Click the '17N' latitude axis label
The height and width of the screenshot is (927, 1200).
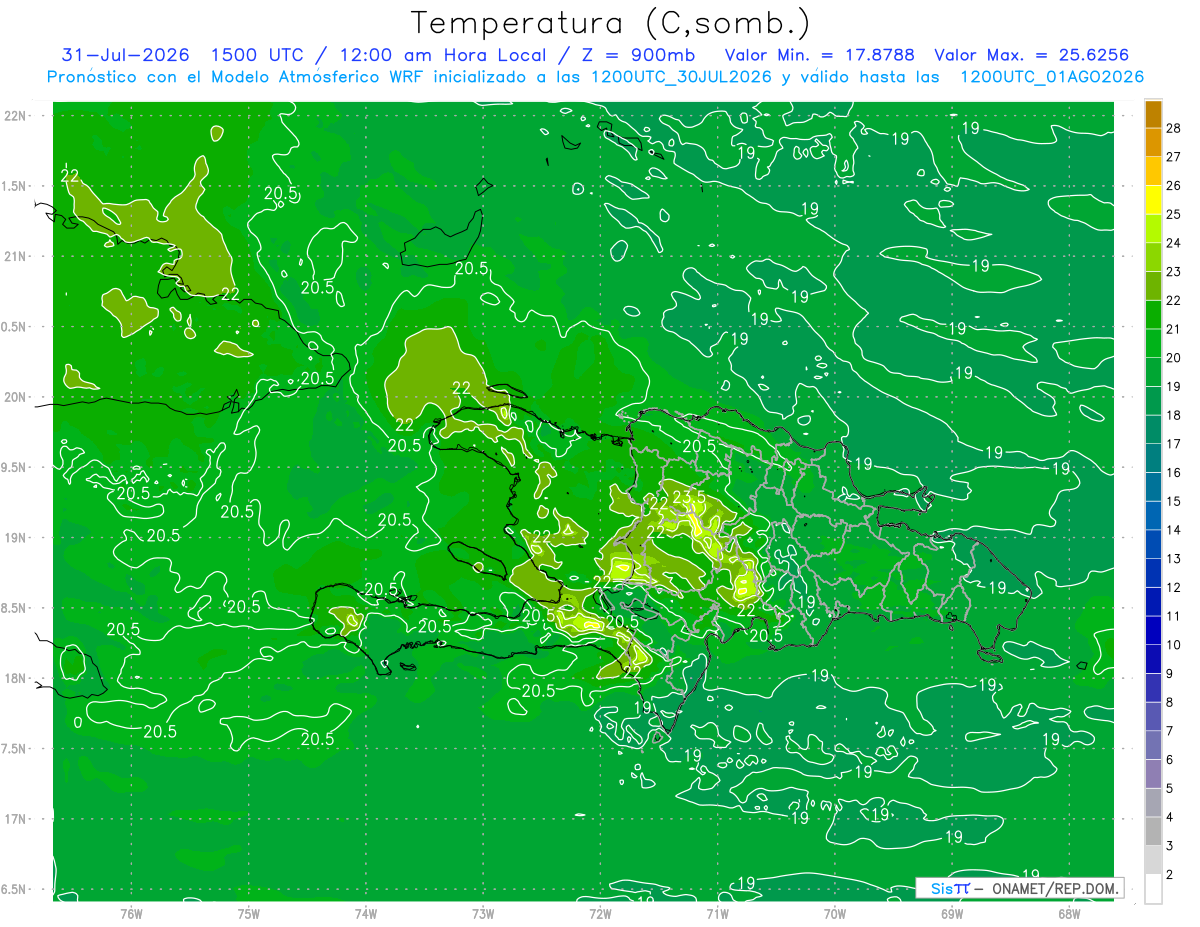point(15,819)
